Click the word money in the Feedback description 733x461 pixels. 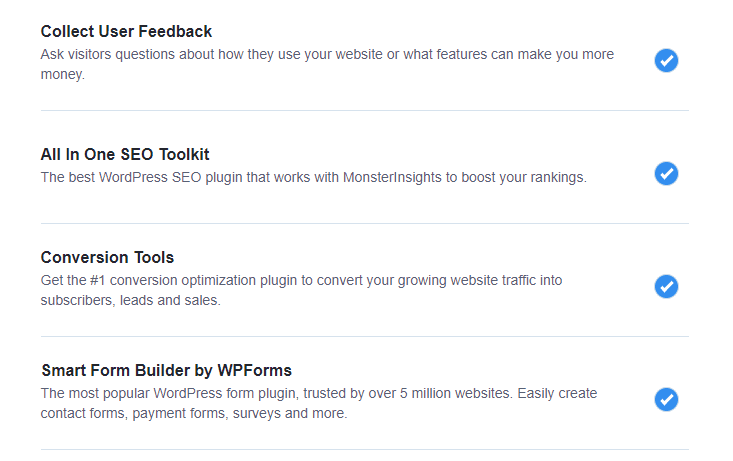click(63, 74)
